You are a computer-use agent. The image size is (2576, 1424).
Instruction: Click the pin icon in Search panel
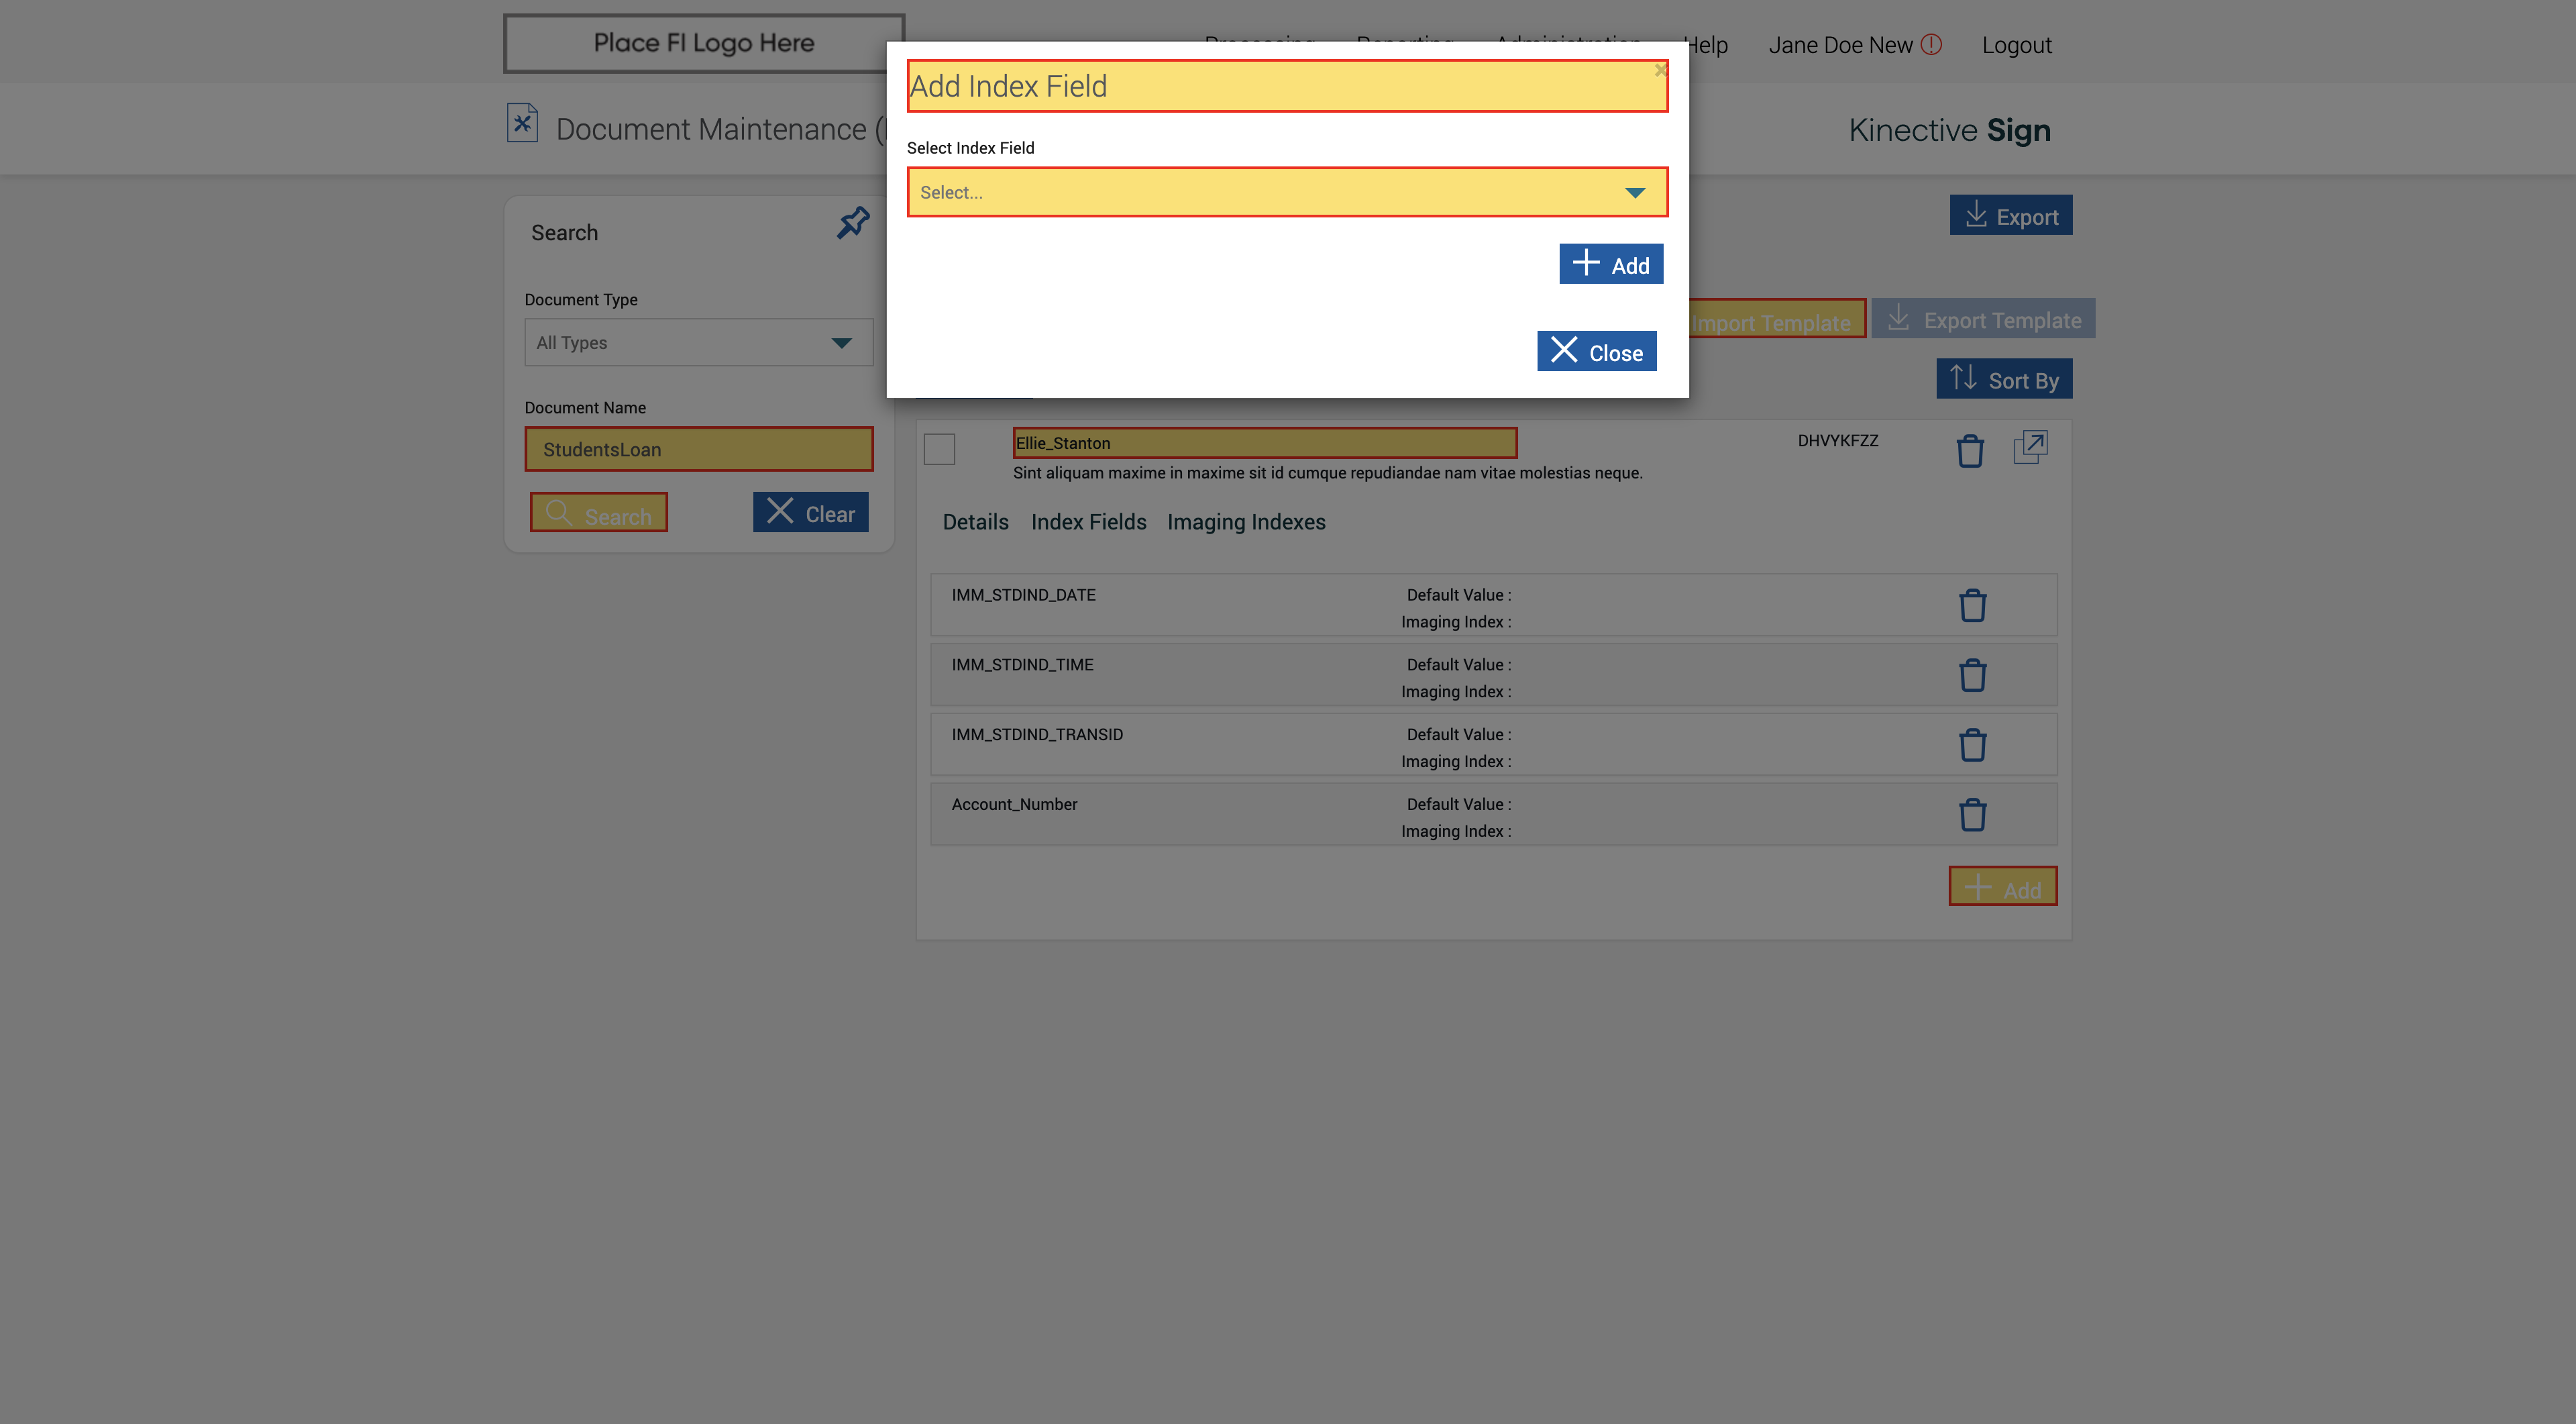click(x=853, y=222)
